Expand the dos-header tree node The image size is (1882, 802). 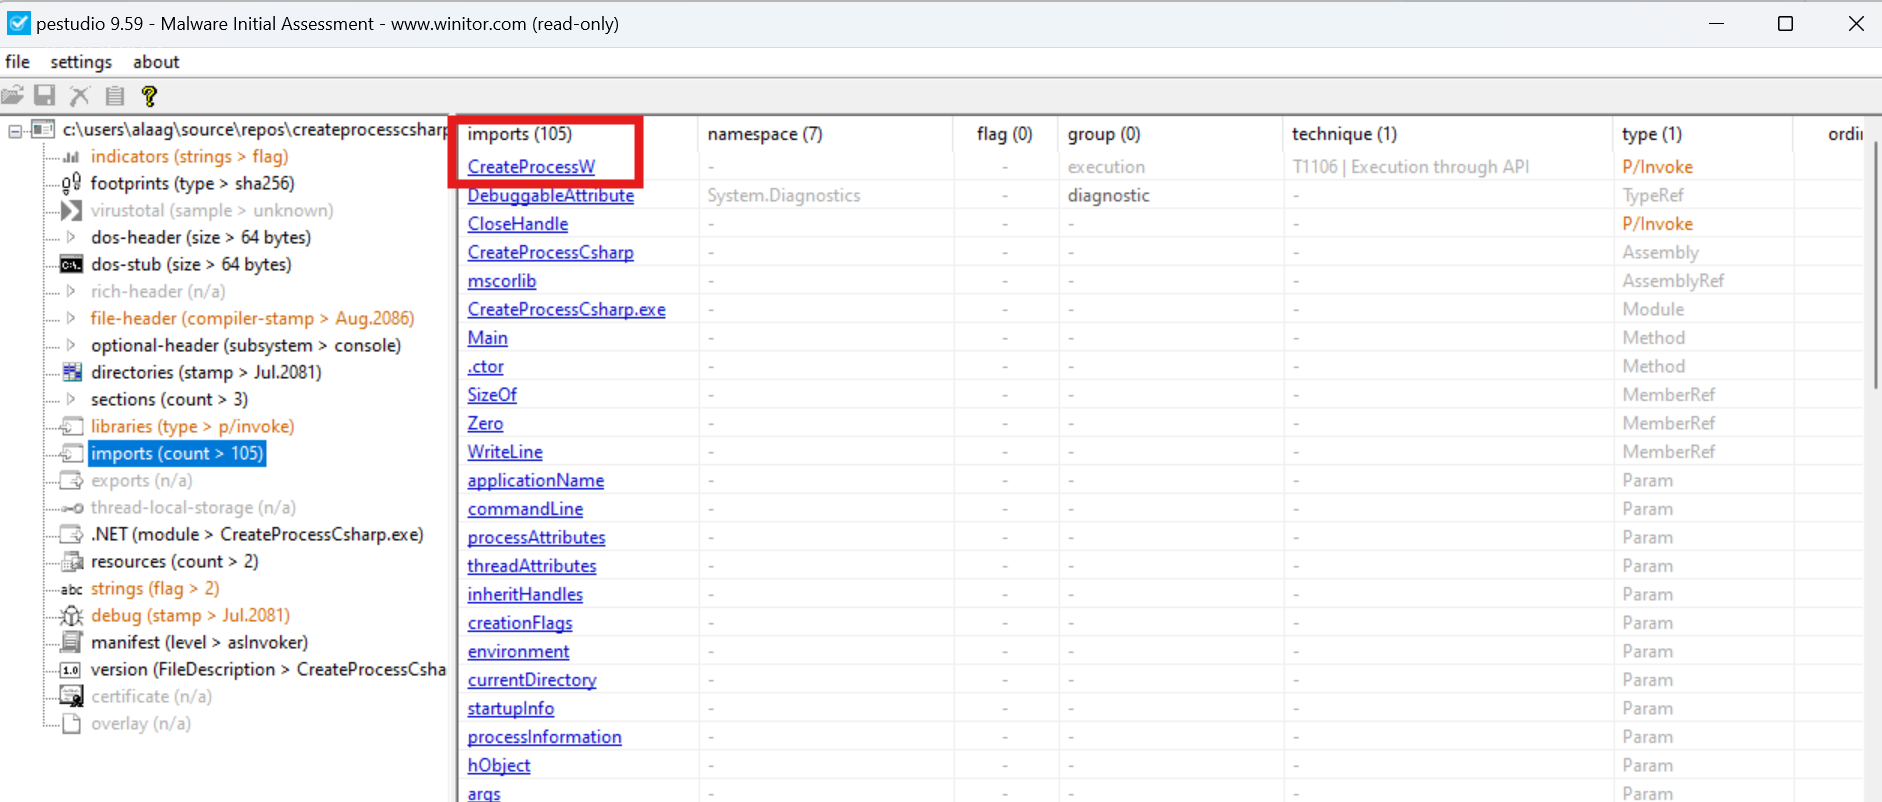pyautogui.click(x=71, y=238)
